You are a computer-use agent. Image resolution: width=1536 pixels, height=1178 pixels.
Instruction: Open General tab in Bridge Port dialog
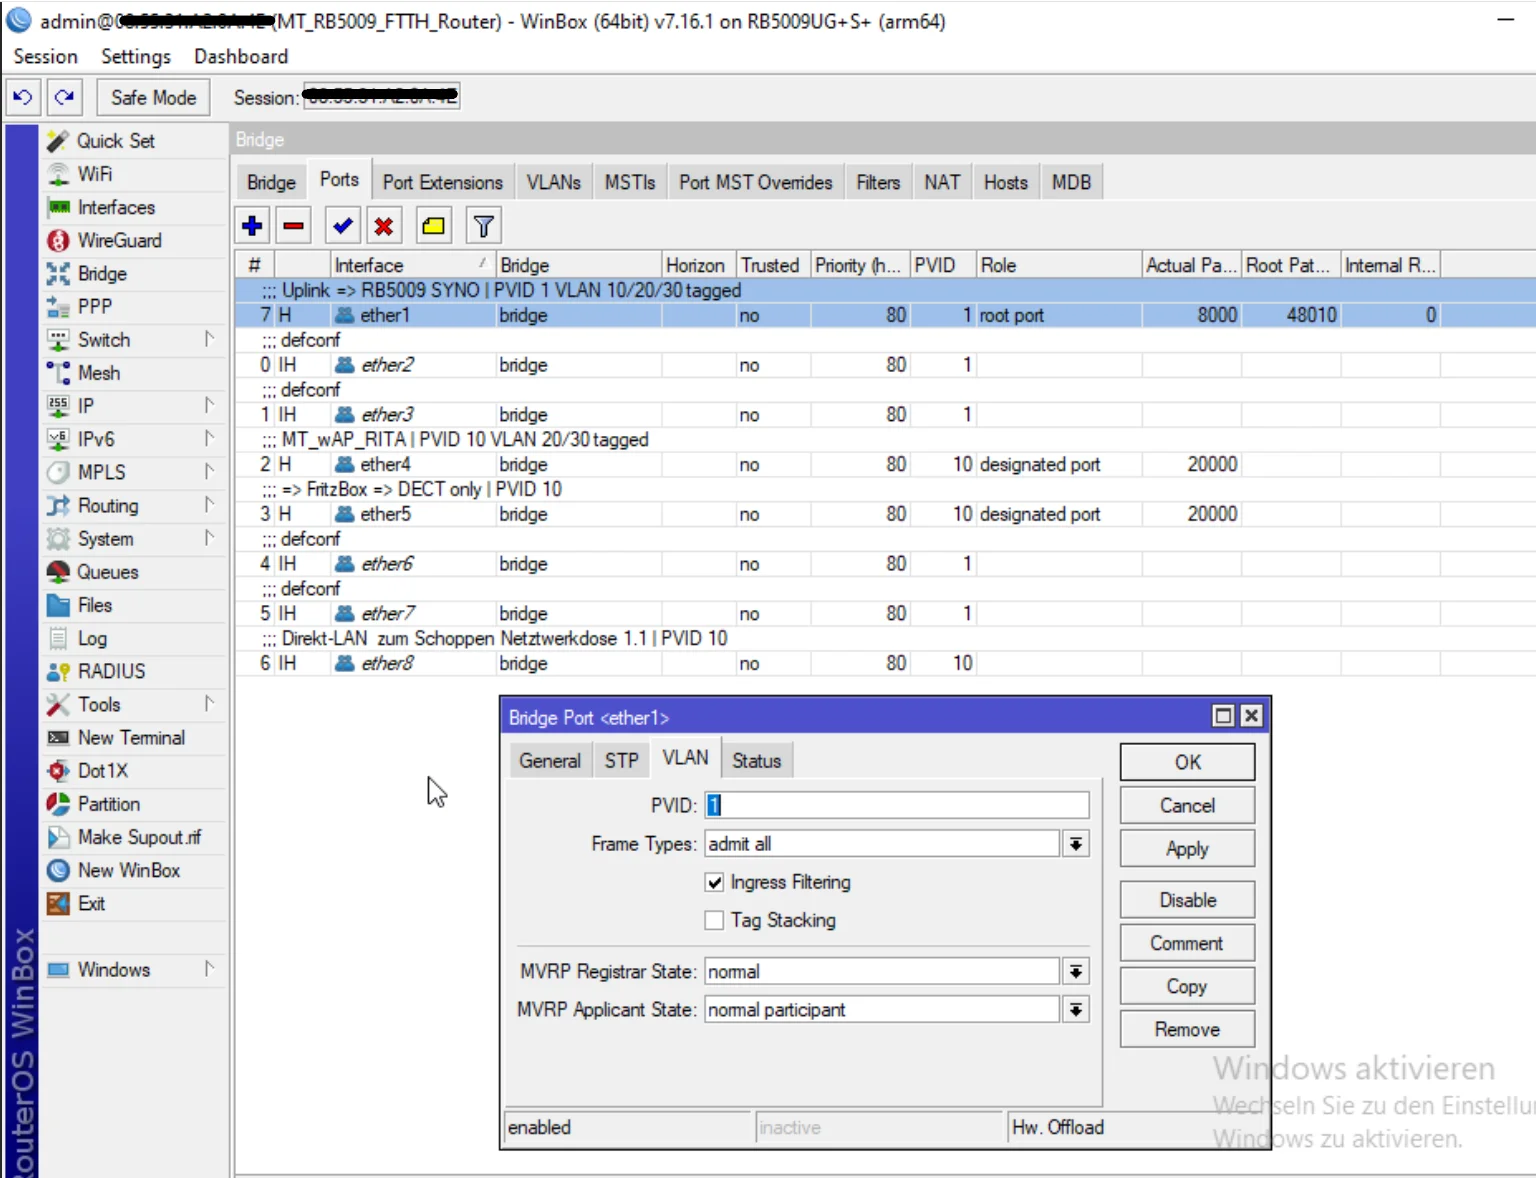click(550, 761)
